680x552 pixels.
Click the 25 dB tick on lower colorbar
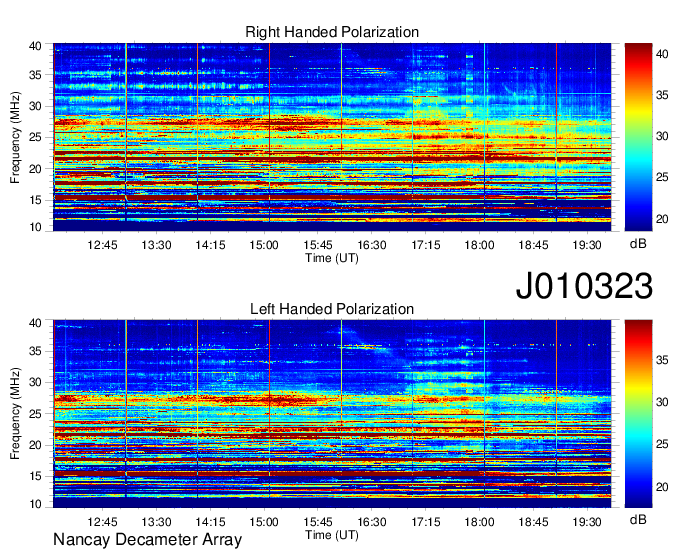[x=662, y=444]
